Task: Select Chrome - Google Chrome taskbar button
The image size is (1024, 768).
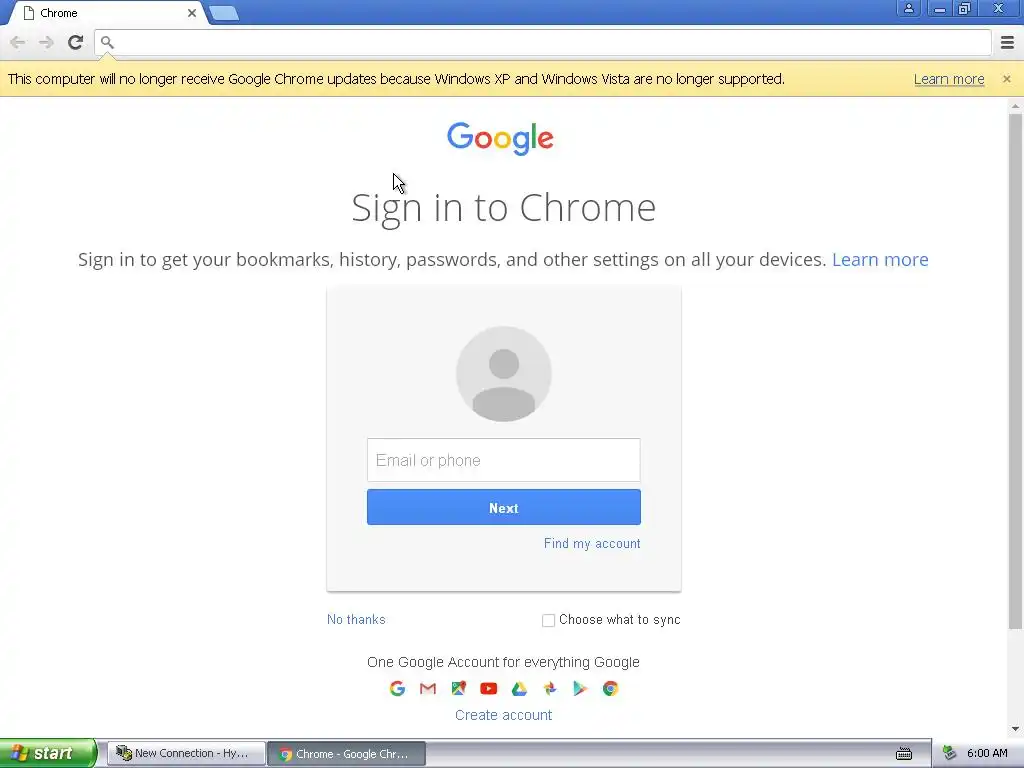Action: coord(347,754)
